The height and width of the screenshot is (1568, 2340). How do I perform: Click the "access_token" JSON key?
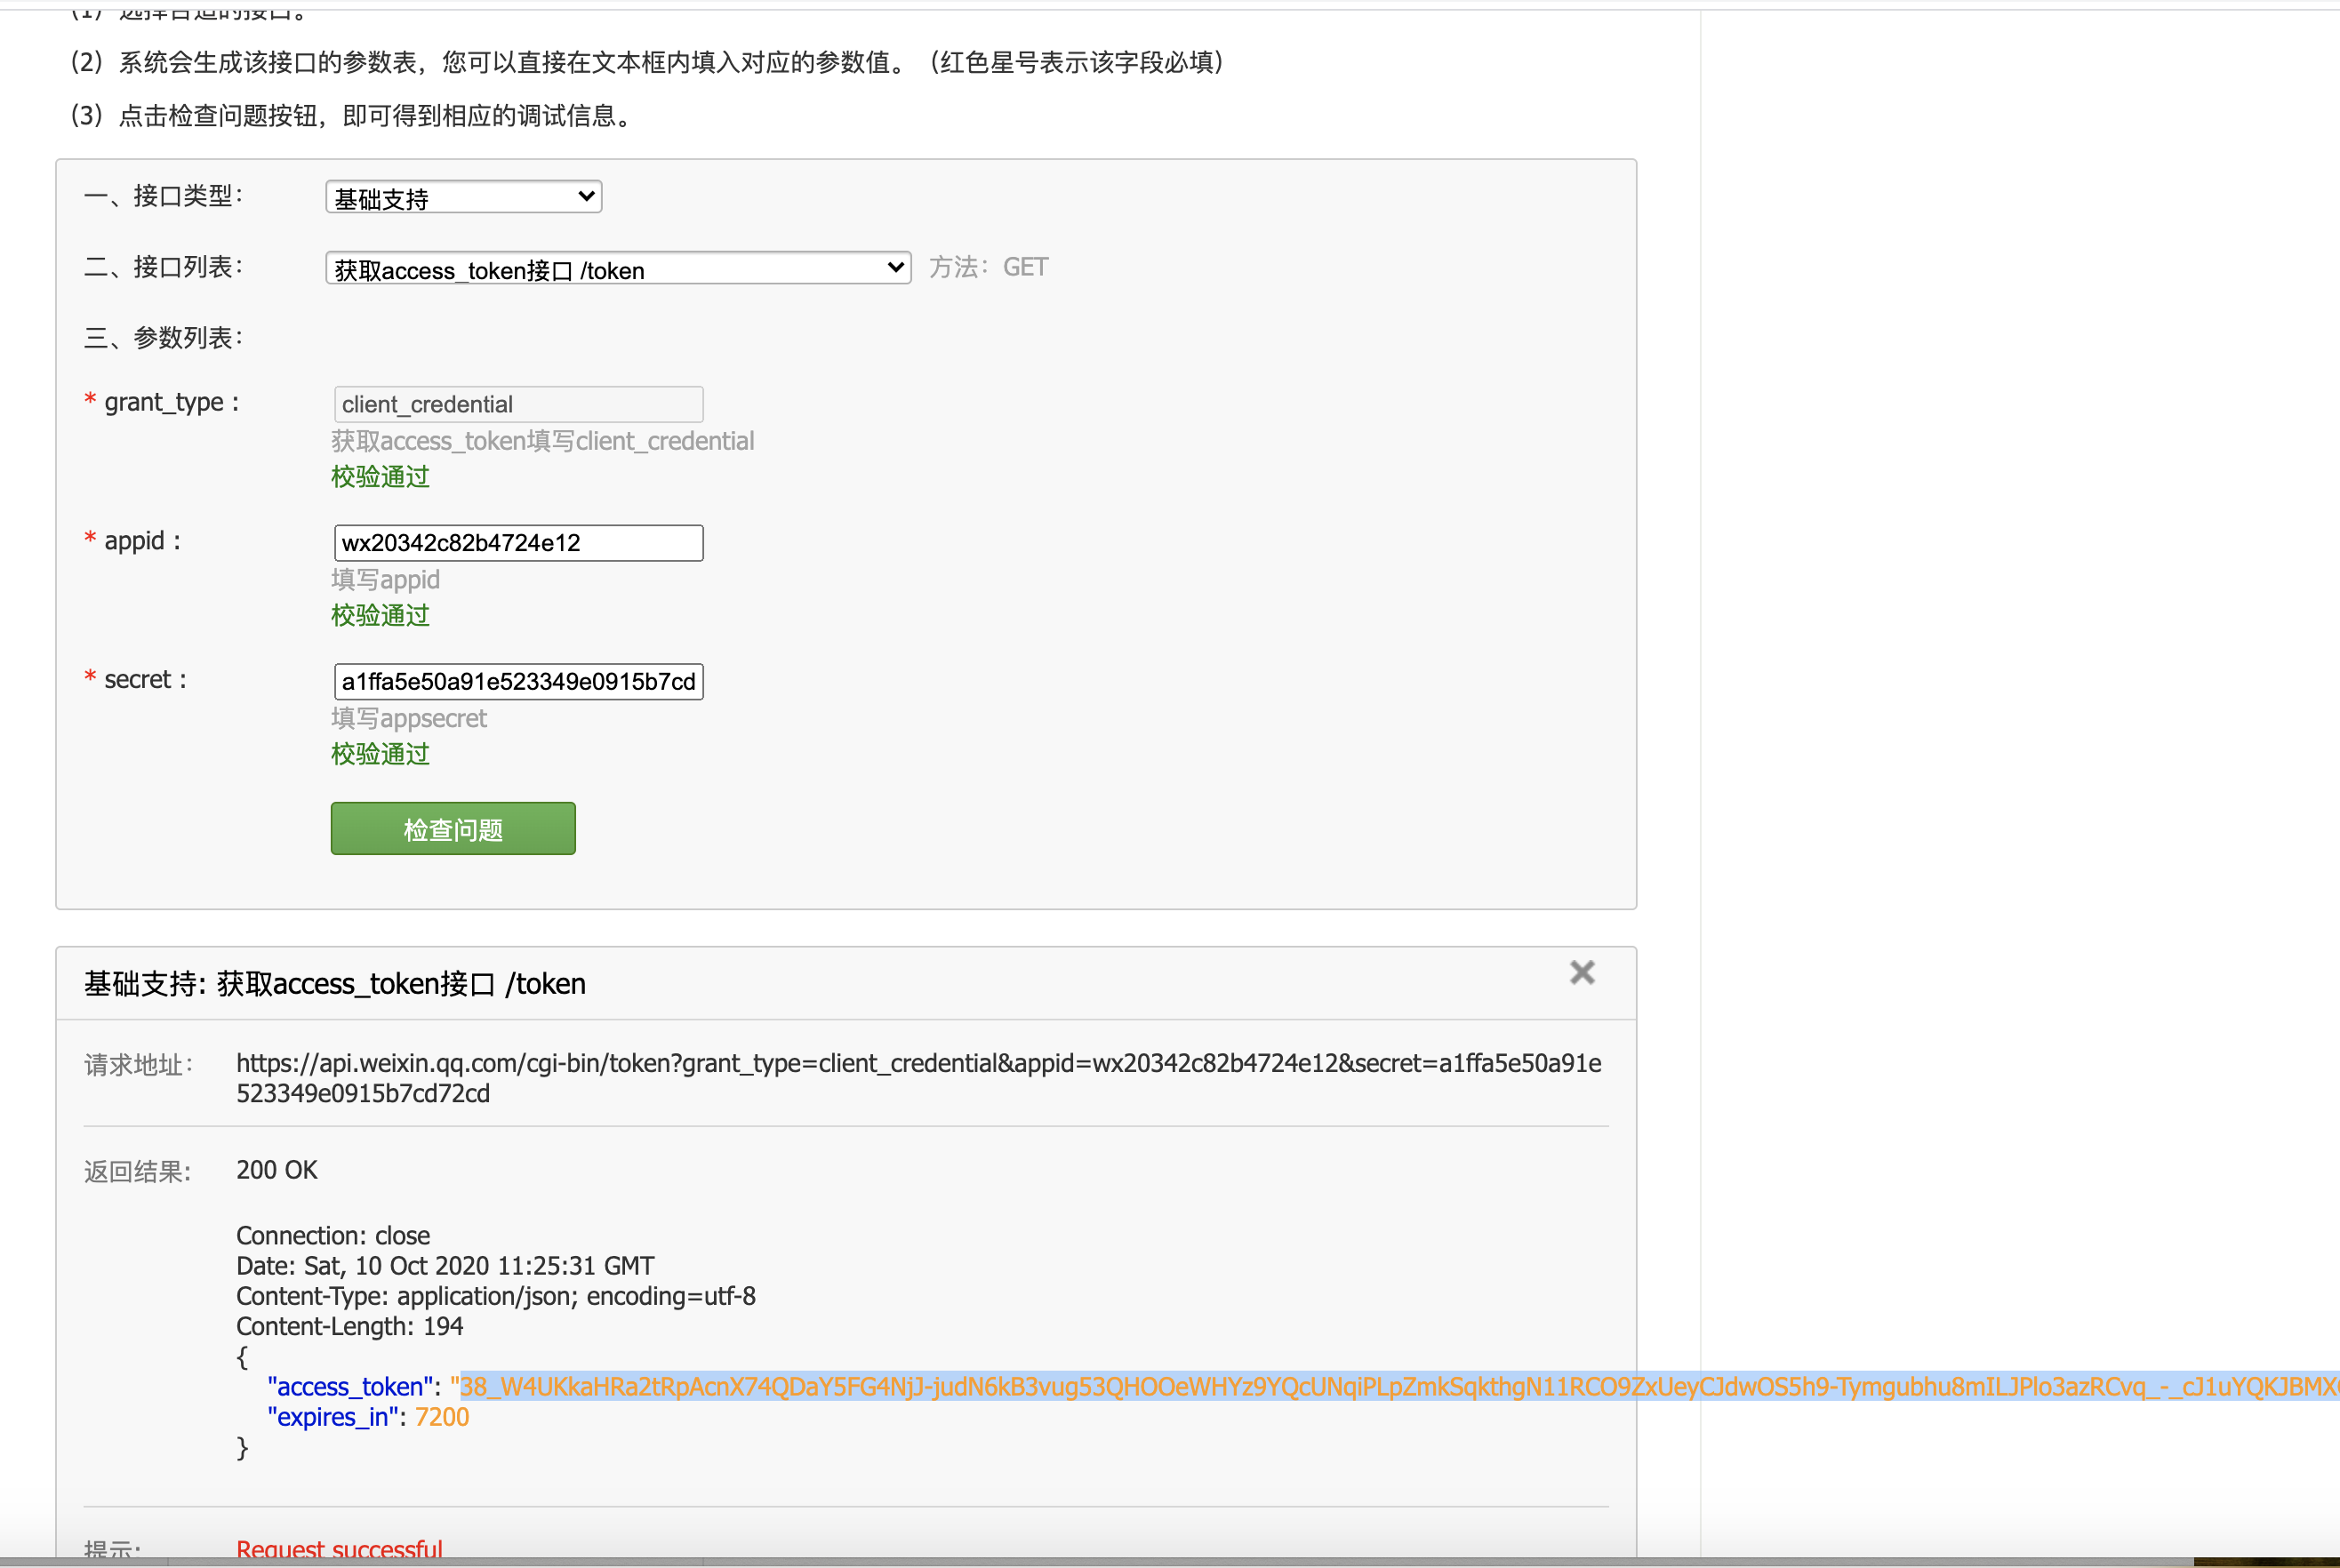click(x=349, y=1386)
